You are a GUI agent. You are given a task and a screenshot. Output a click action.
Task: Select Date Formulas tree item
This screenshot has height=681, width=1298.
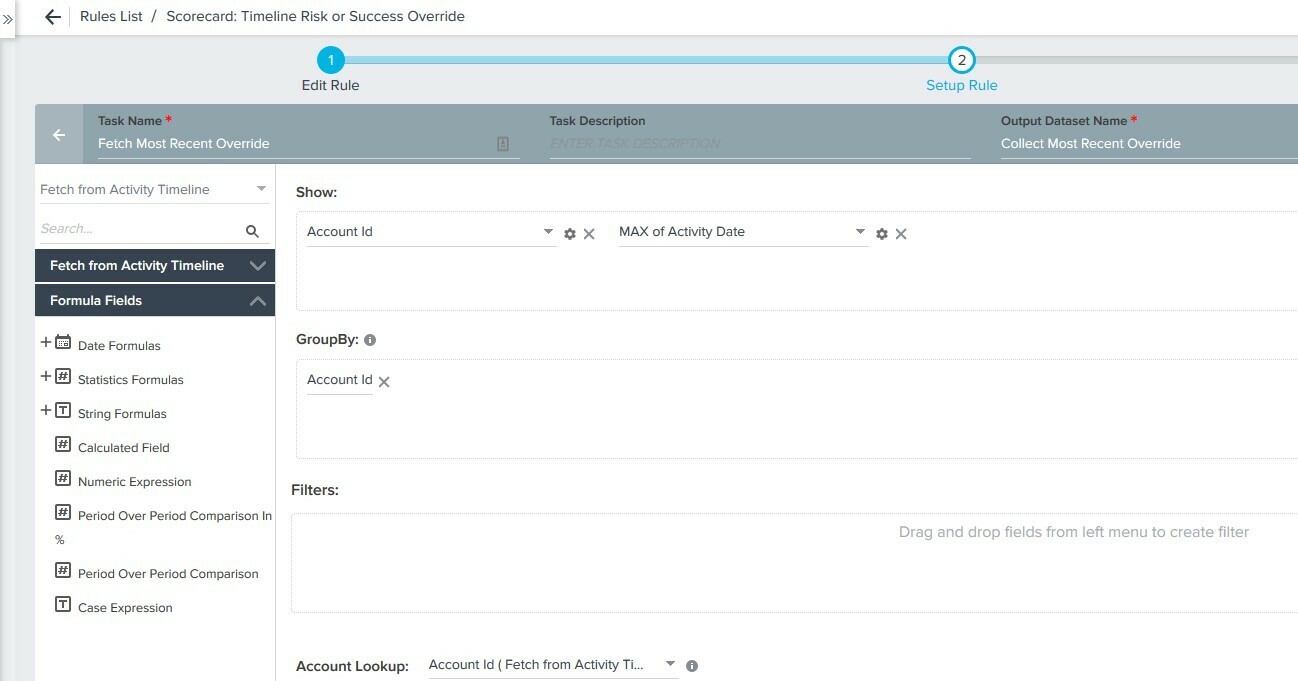click(119, 346)
